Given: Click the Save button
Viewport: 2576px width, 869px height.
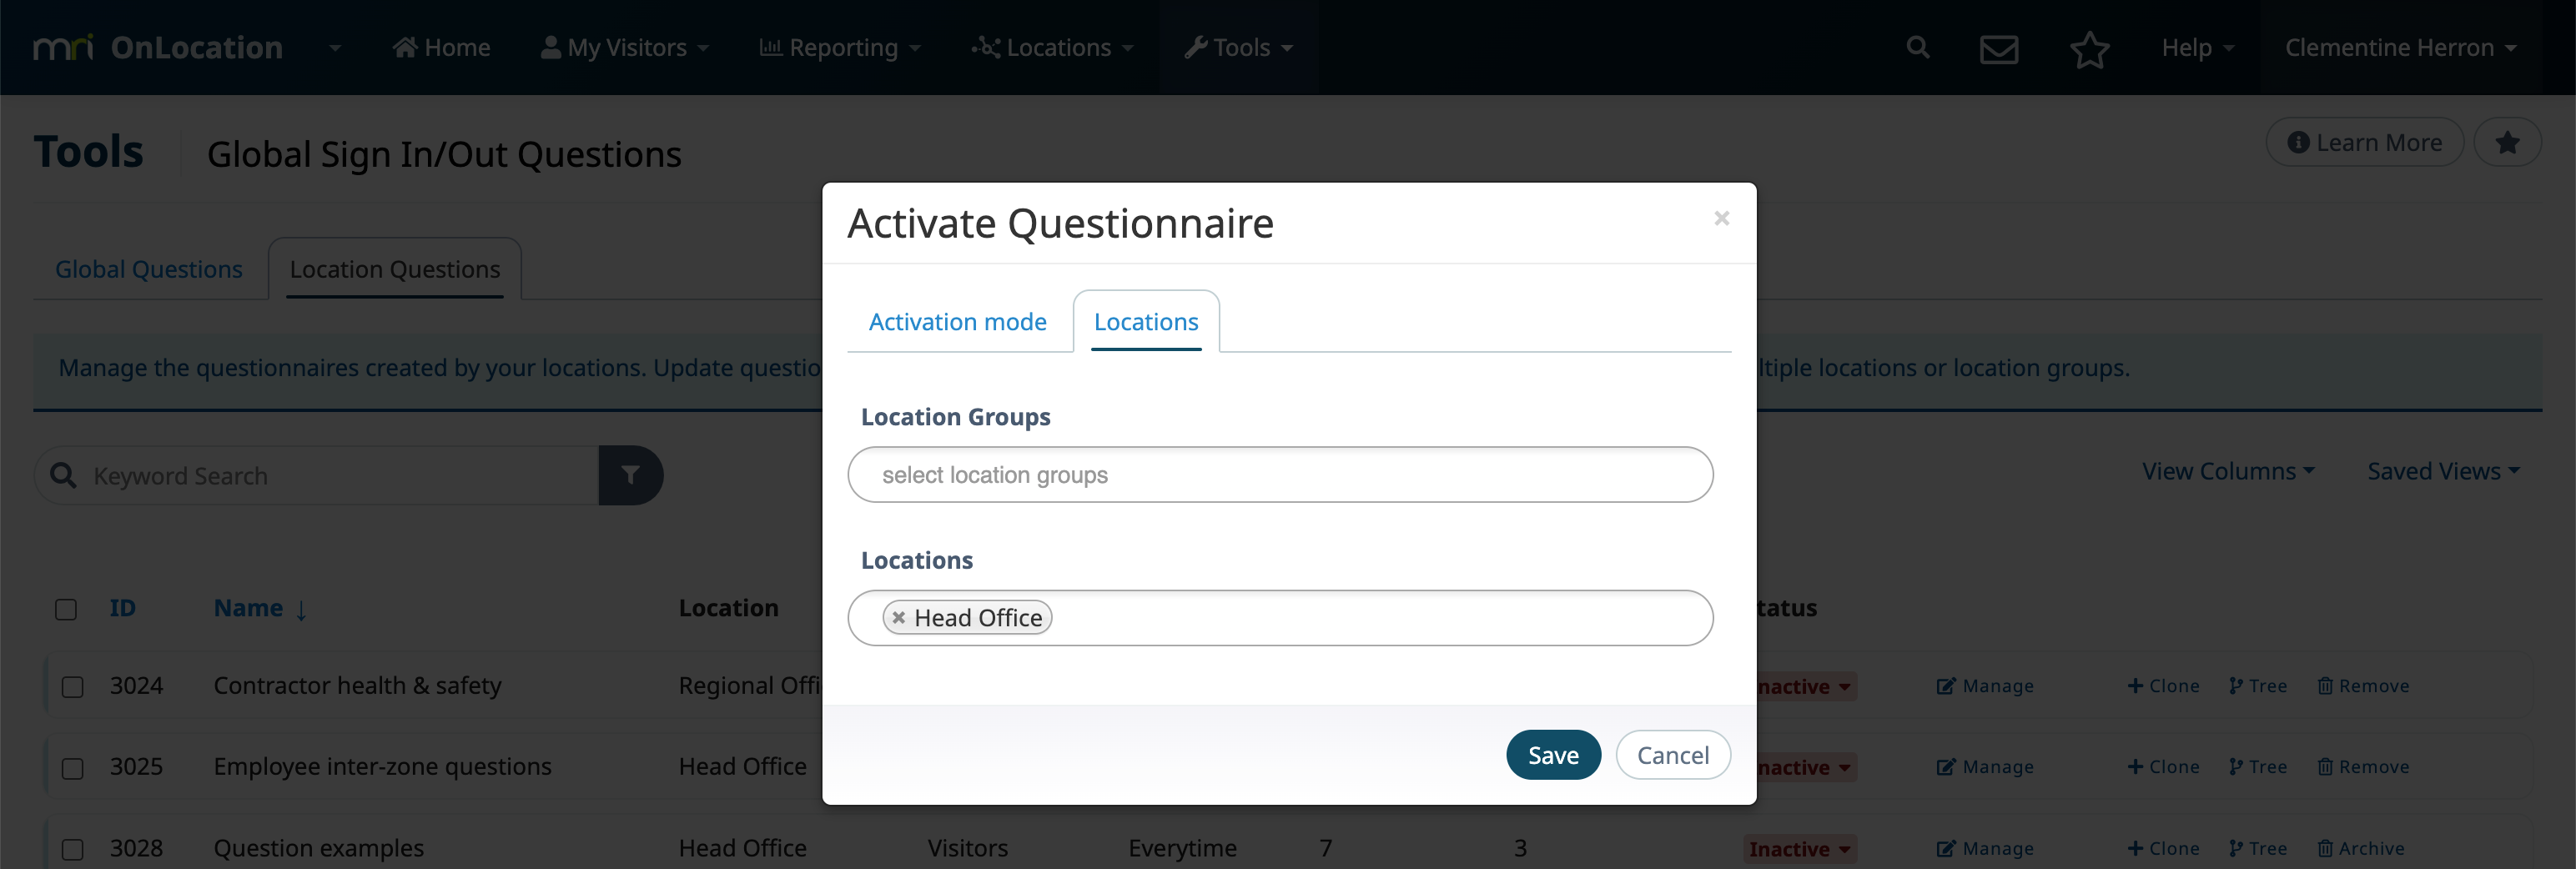Looking at the screenshot, I should coord(1553,755).
